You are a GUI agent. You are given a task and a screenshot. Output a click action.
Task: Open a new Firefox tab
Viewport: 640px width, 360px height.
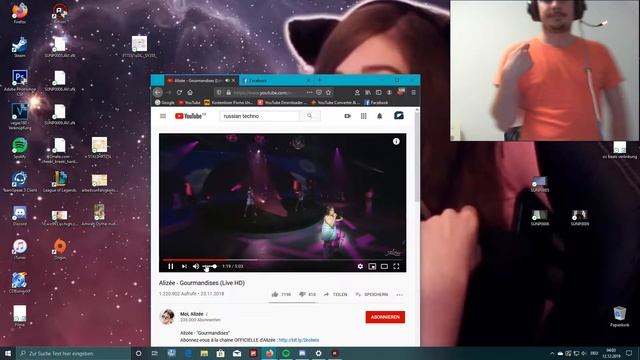(320, 80)
